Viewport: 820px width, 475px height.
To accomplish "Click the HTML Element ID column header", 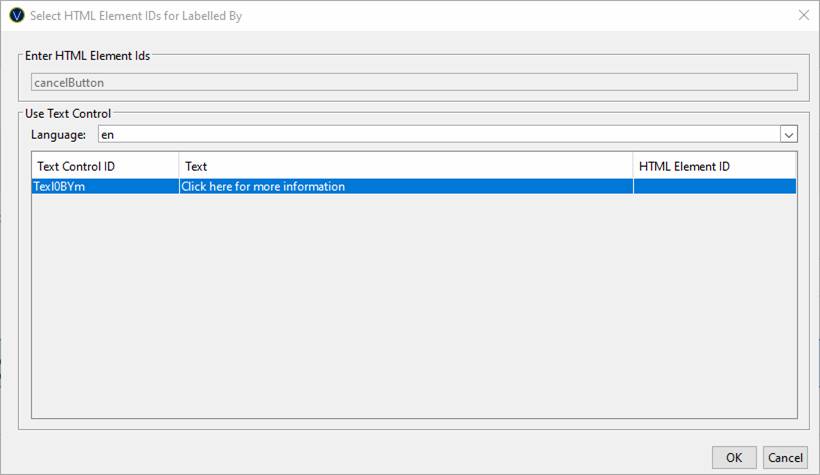I will click(x=715, y=166).
